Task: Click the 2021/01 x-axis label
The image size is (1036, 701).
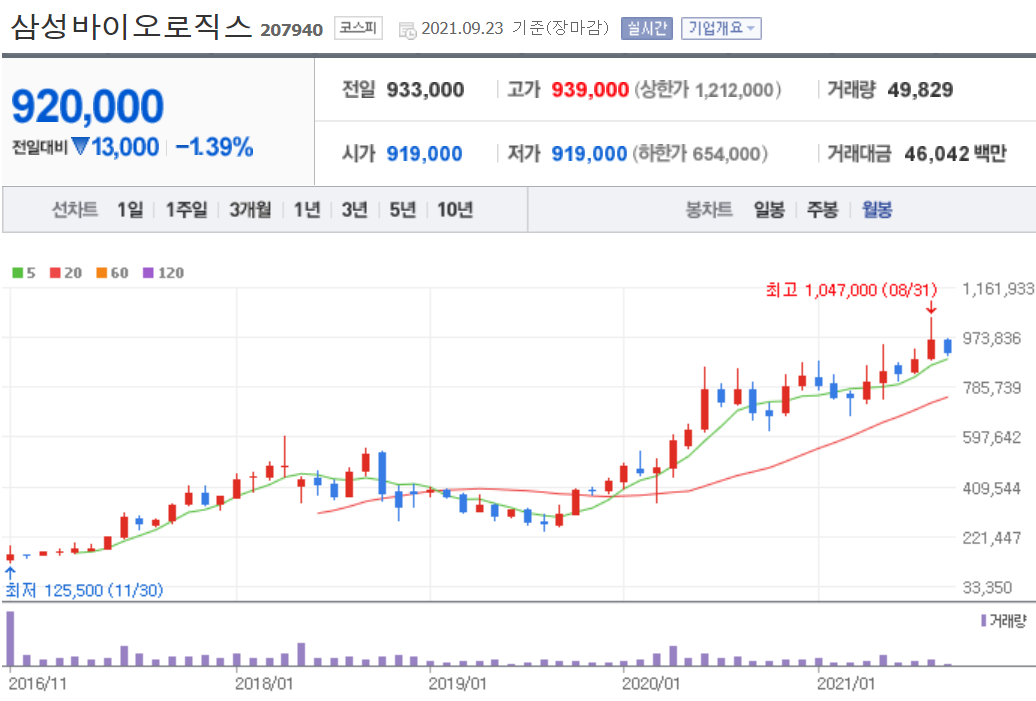Action: [846, 684]
